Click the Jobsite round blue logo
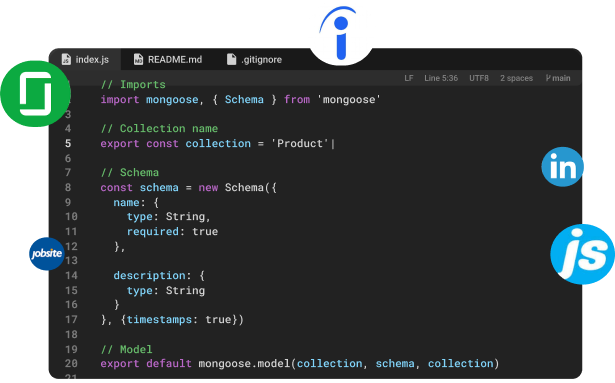The width and height of the screenshot is (615, 383). pos(47,254)
